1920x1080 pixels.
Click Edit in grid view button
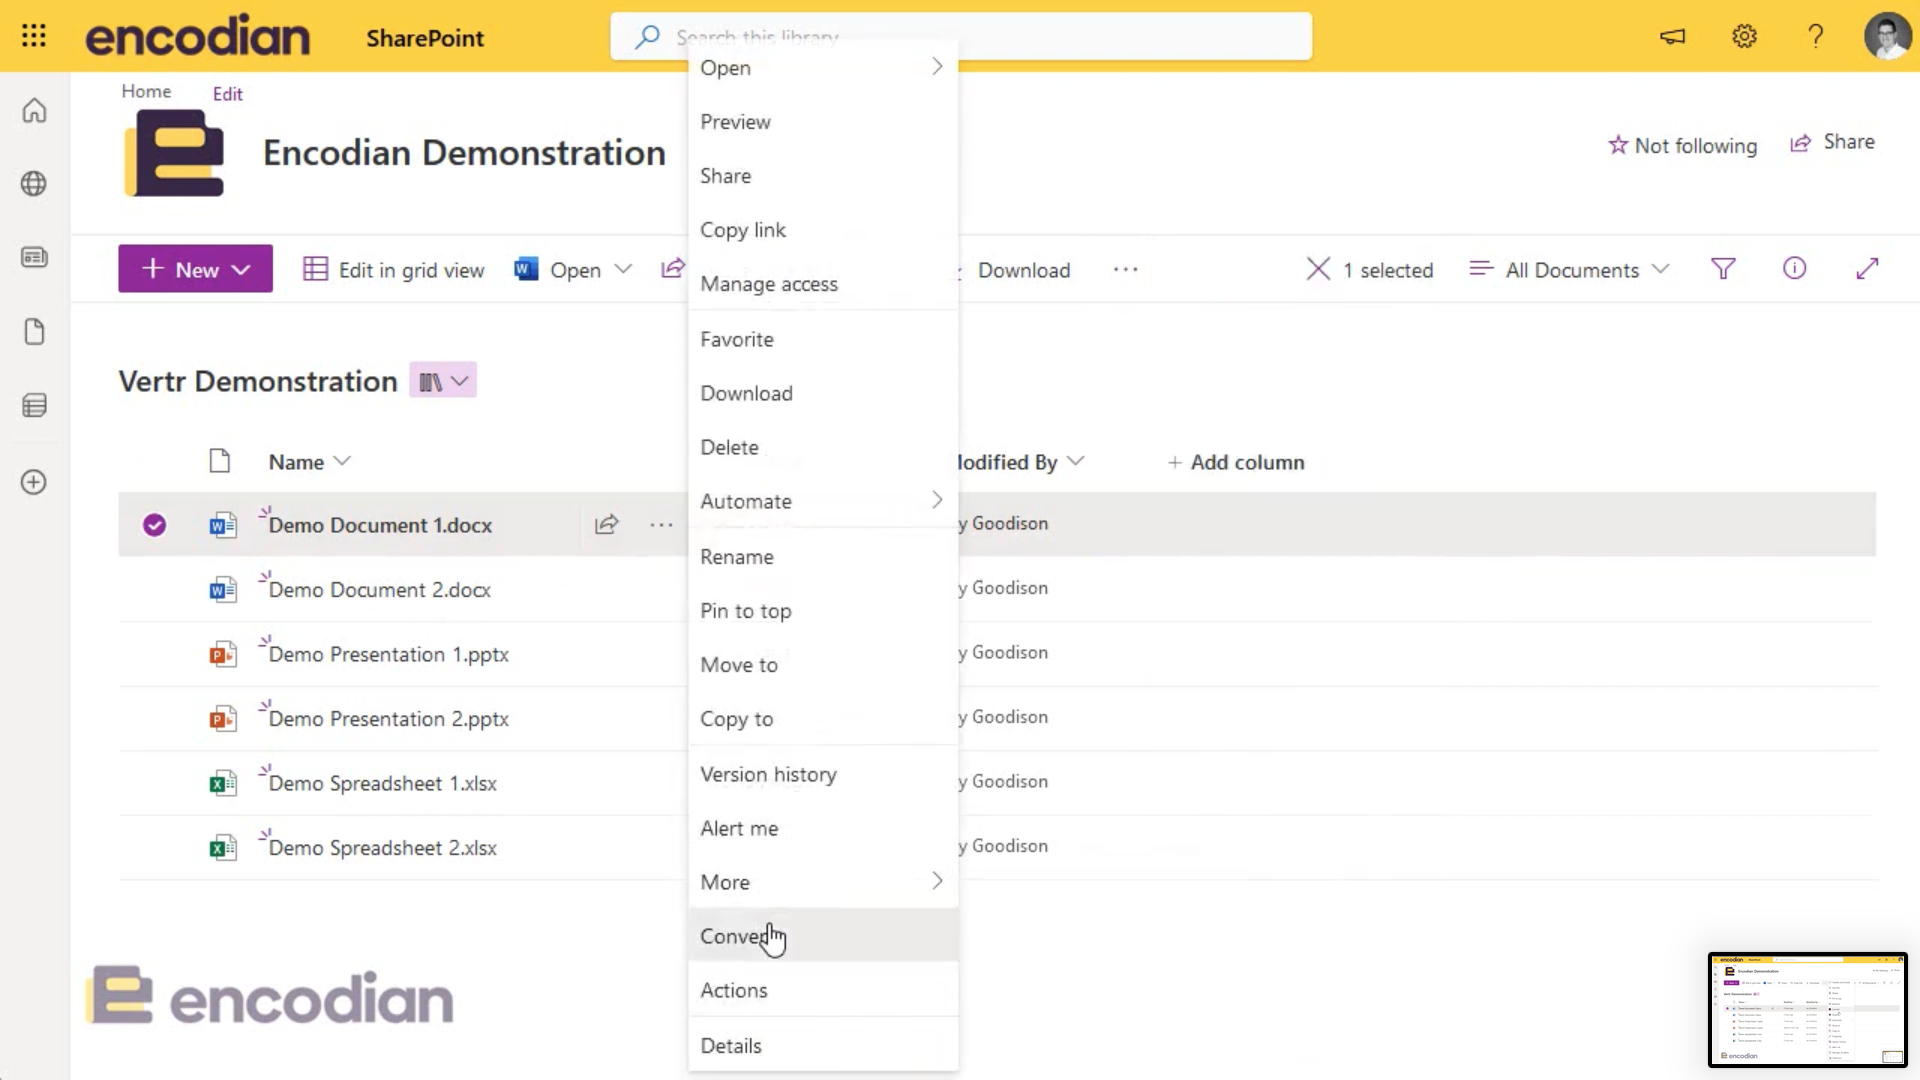394,270
